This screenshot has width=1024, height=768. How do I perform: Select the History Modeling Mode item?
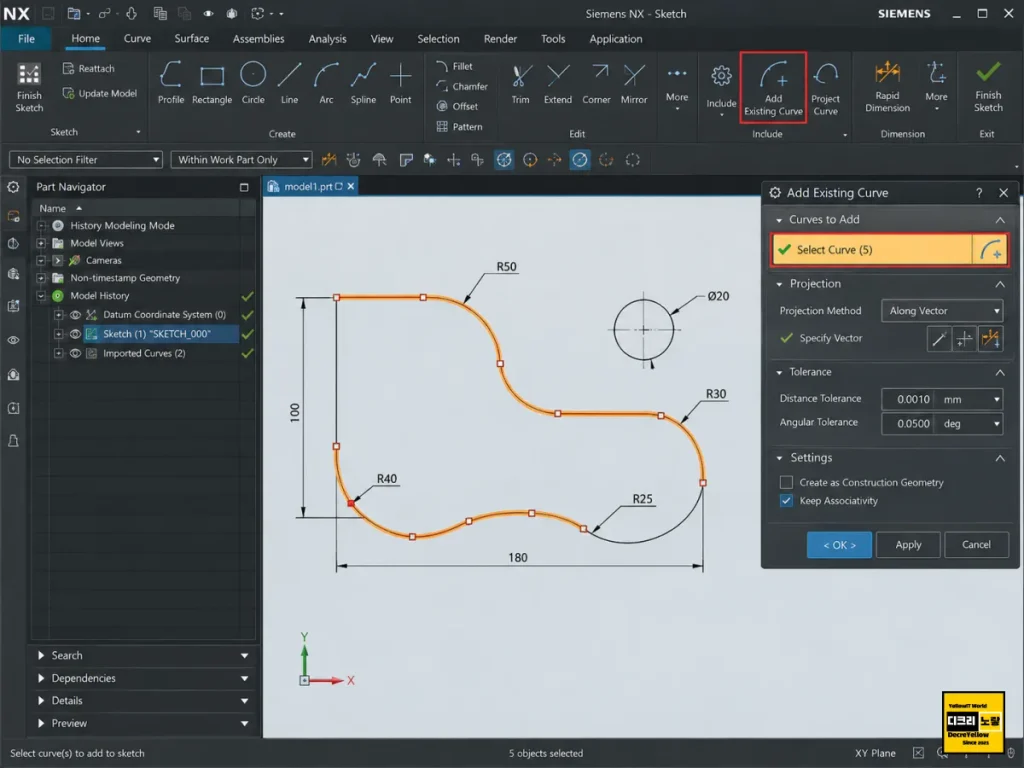click(122, 225)
